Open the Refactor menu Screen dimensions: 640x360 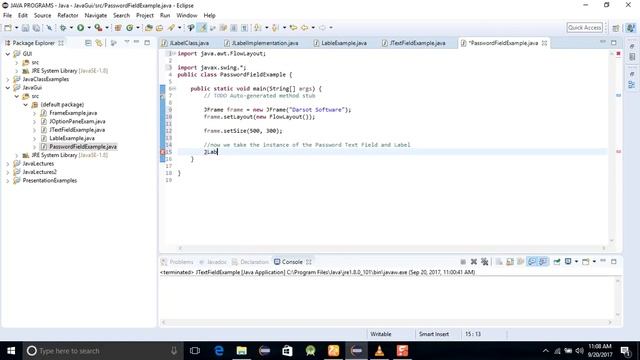click(x=68, y=16)
